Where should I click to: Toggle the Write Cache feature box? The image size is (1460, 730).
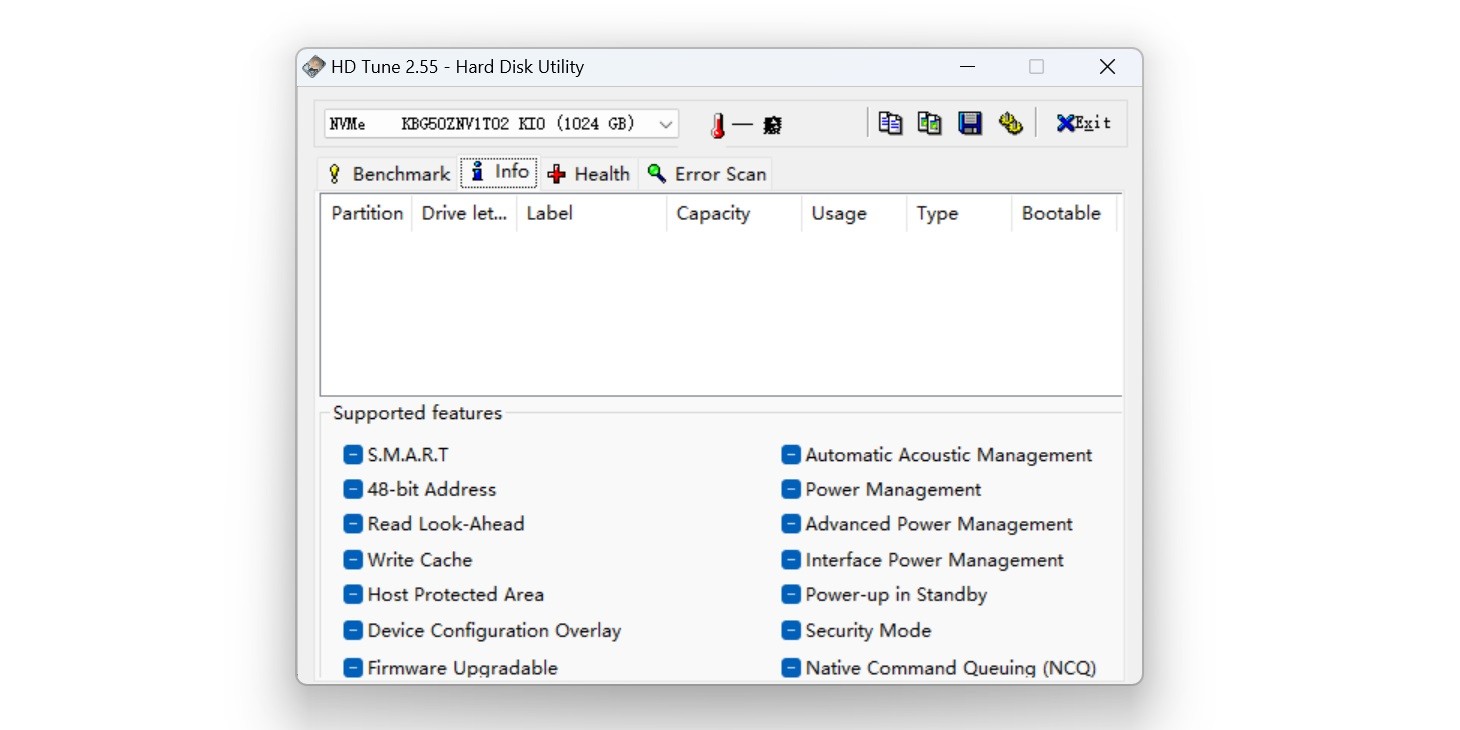click(x=352, y=560)
